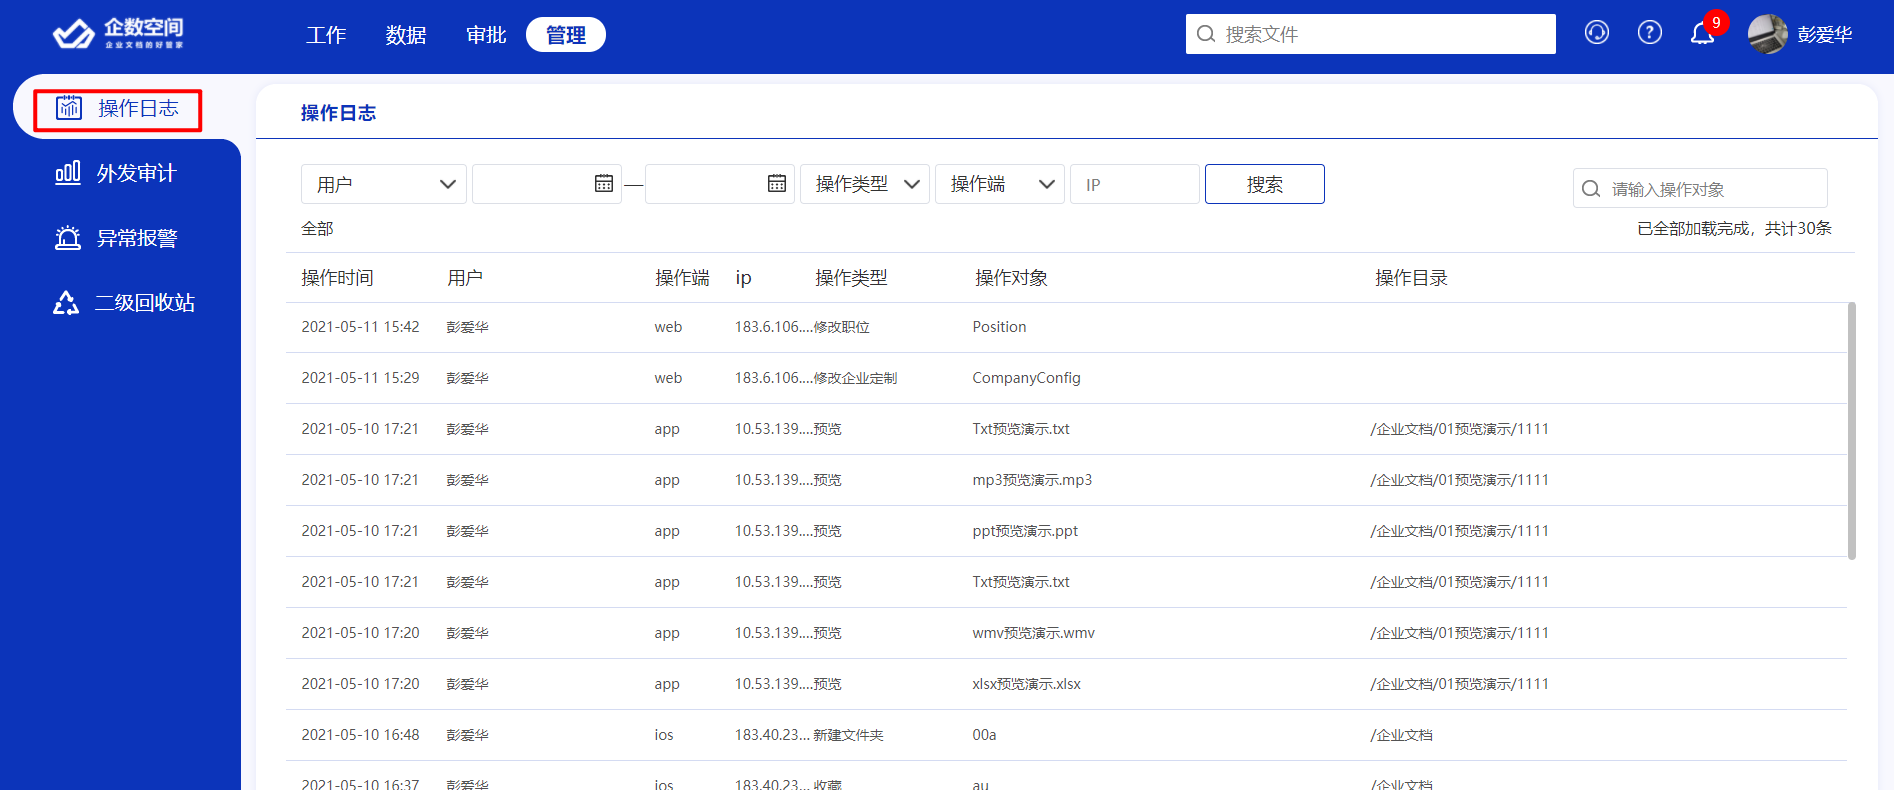Image resolution: width=1894 pixels, height=790 pixels.
Task: Click the 操作日志 sidebar icon
Action: click(x=69, y=108)
